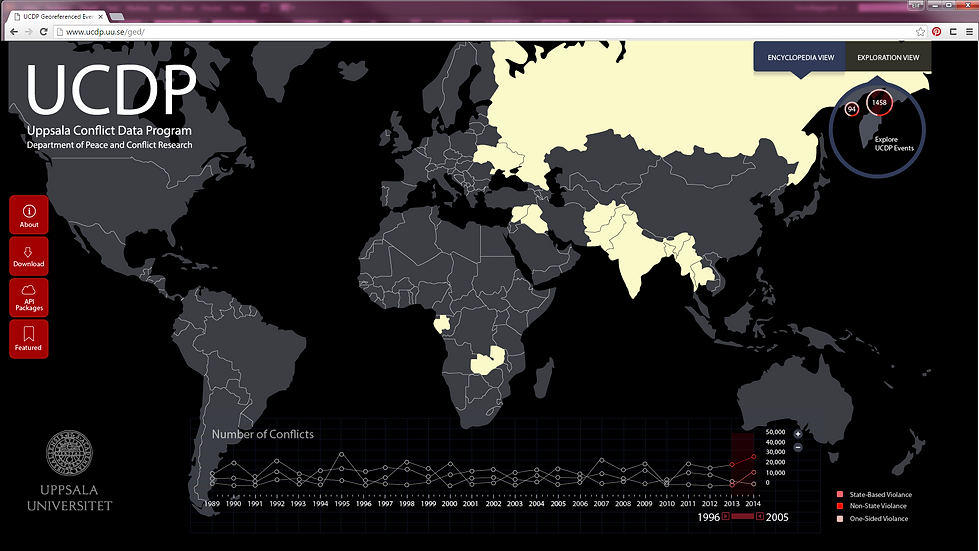Click the 50,000 axis label
This screenshot has width=979, height=551.
[x=775, y=432]
